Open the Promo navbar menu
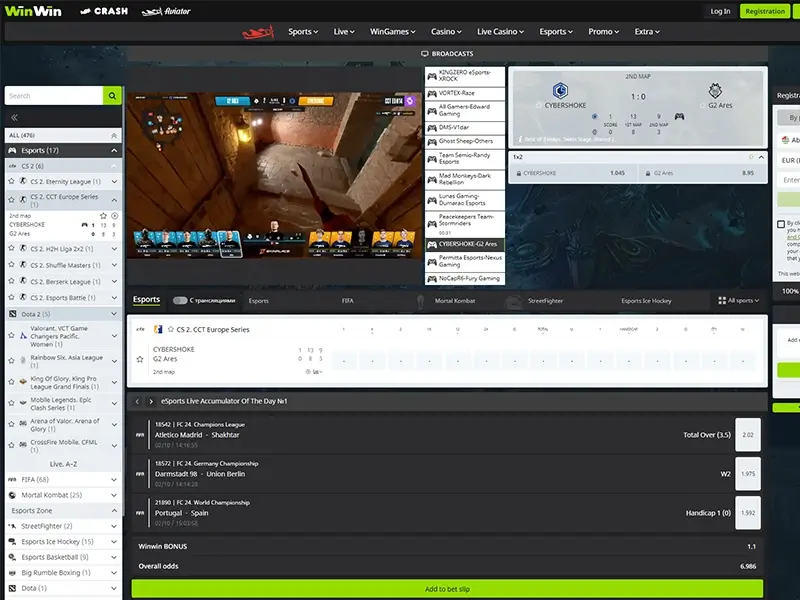Image resolution: width=800 pixels, height=600 pixels. point(604,32)
